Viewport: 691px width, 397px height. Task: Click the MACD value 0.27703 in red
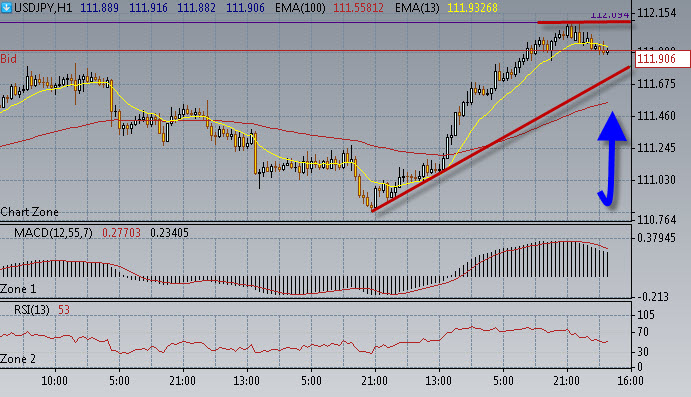(121, 233)
